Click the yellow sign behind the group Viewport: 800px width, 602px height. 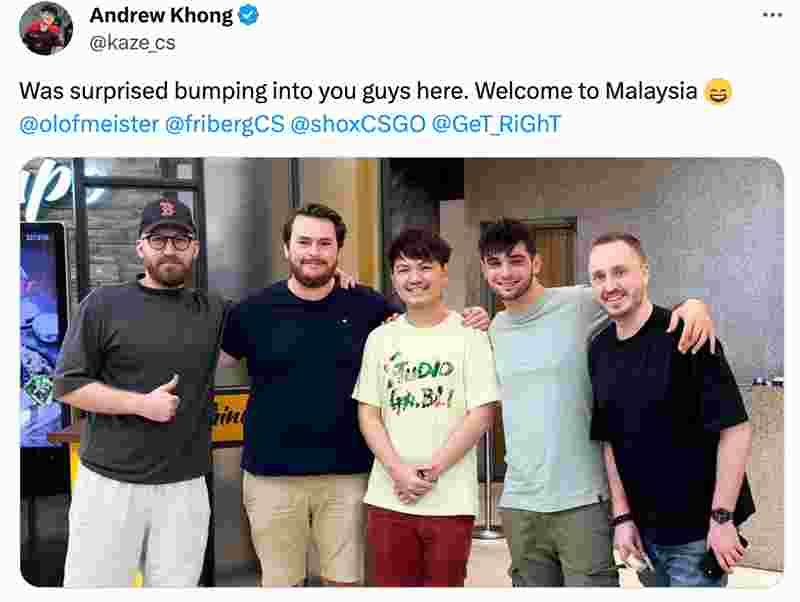coord(230,414)
